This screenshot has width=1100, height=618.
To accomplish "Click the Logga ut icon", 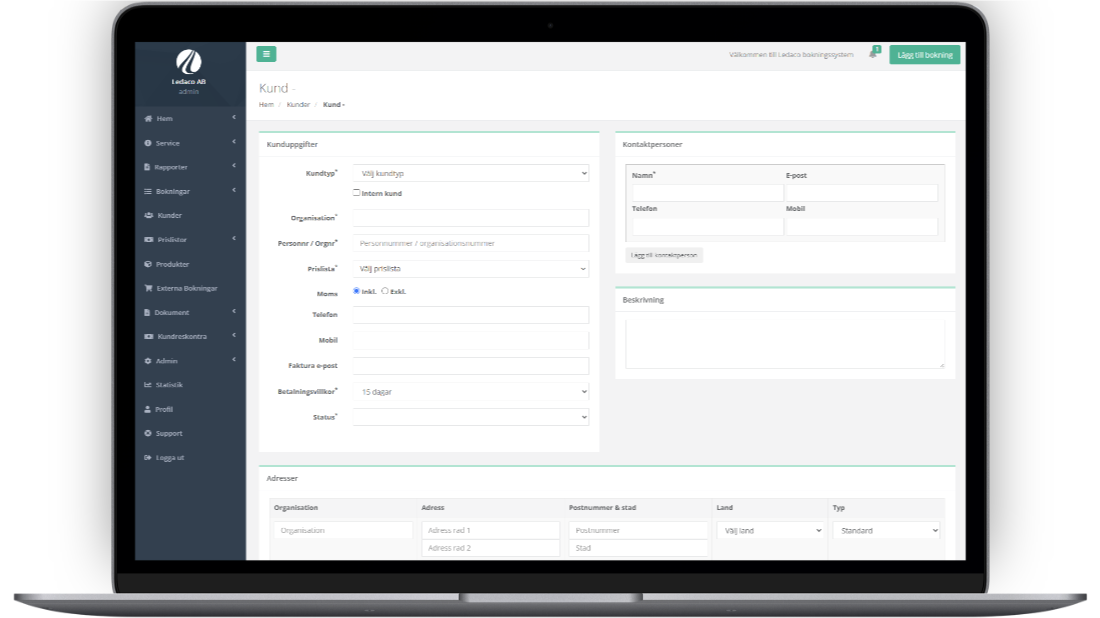I will tap(148, 458).
